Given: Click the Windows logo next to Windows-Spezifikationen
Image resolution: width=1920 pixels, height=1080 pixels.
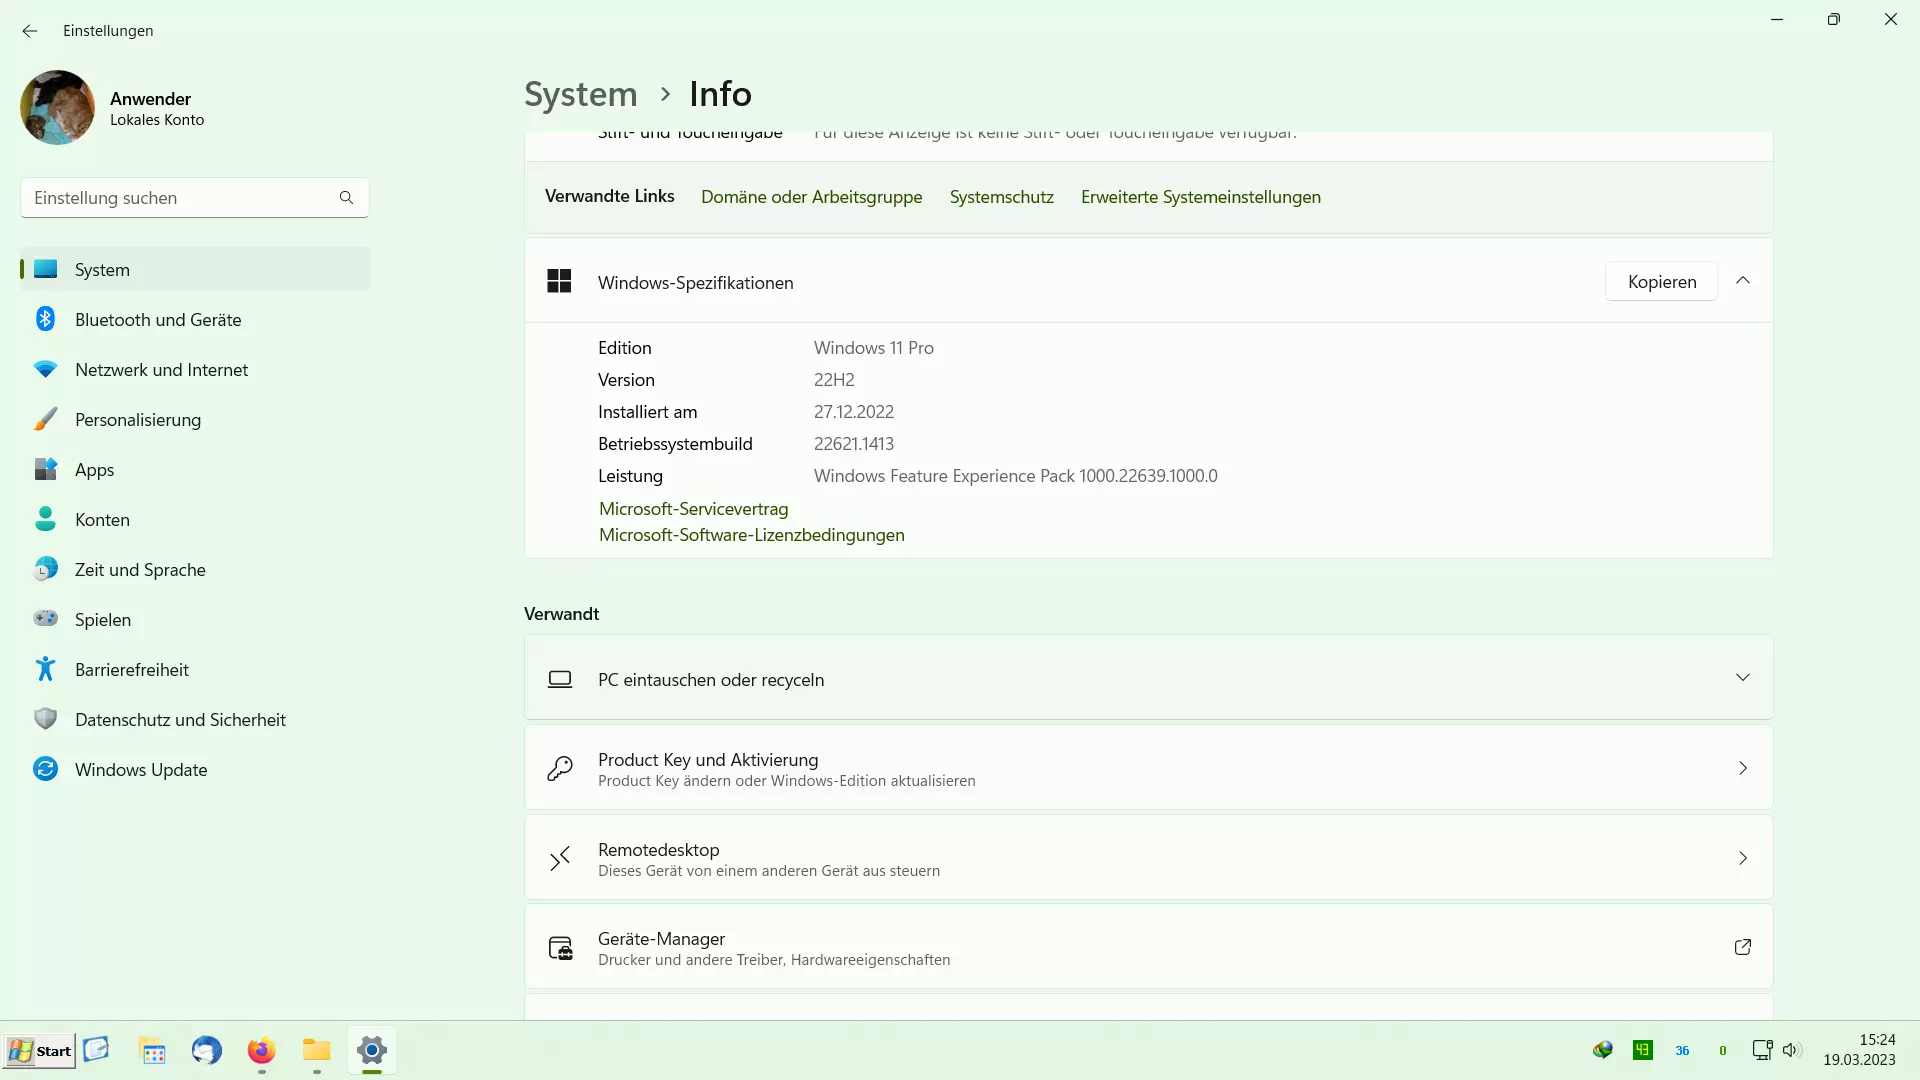Looking at the screenshot, I should coord(559,281).
